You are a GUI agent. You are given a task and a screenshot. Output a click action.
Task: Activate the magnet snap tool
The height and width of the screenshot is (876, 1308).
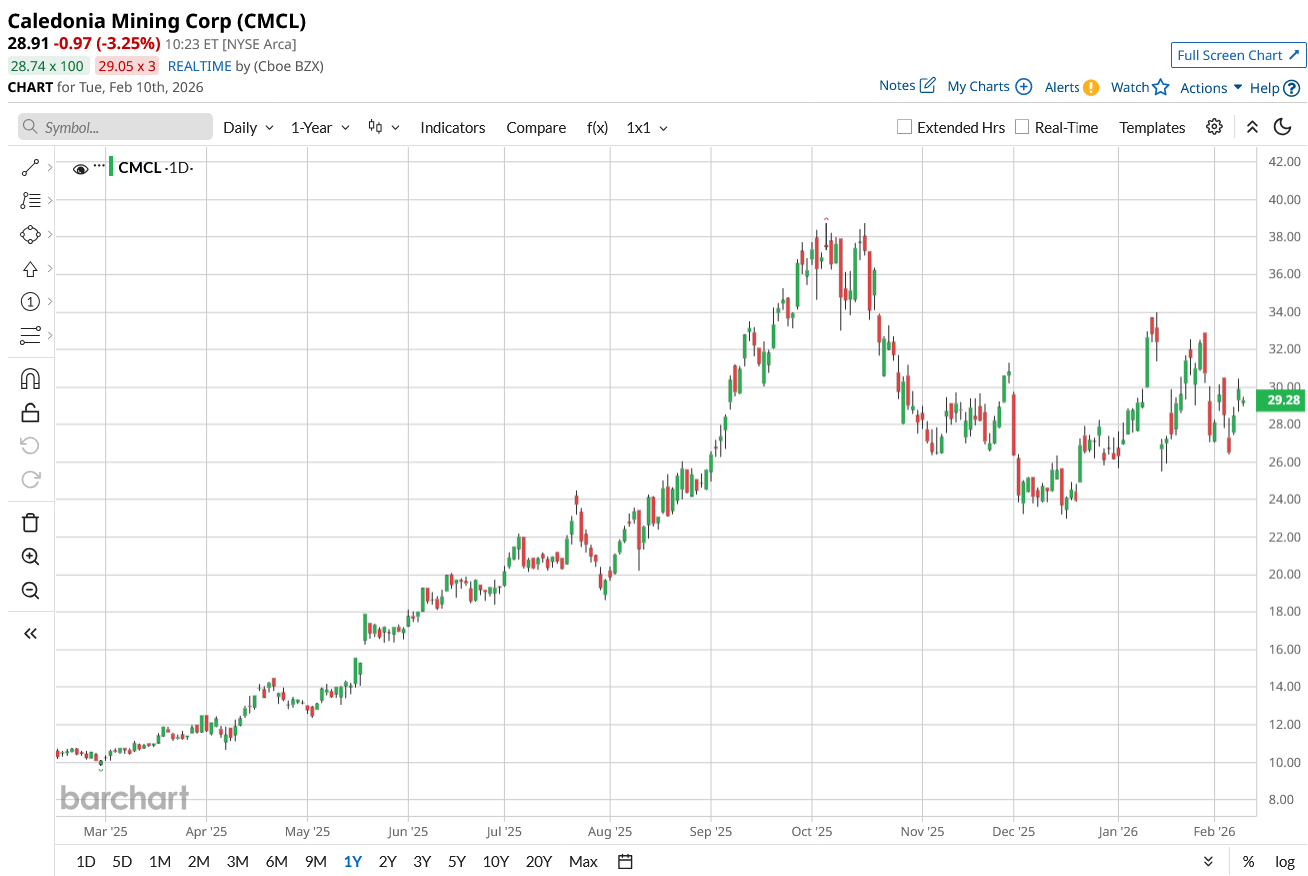30,379
